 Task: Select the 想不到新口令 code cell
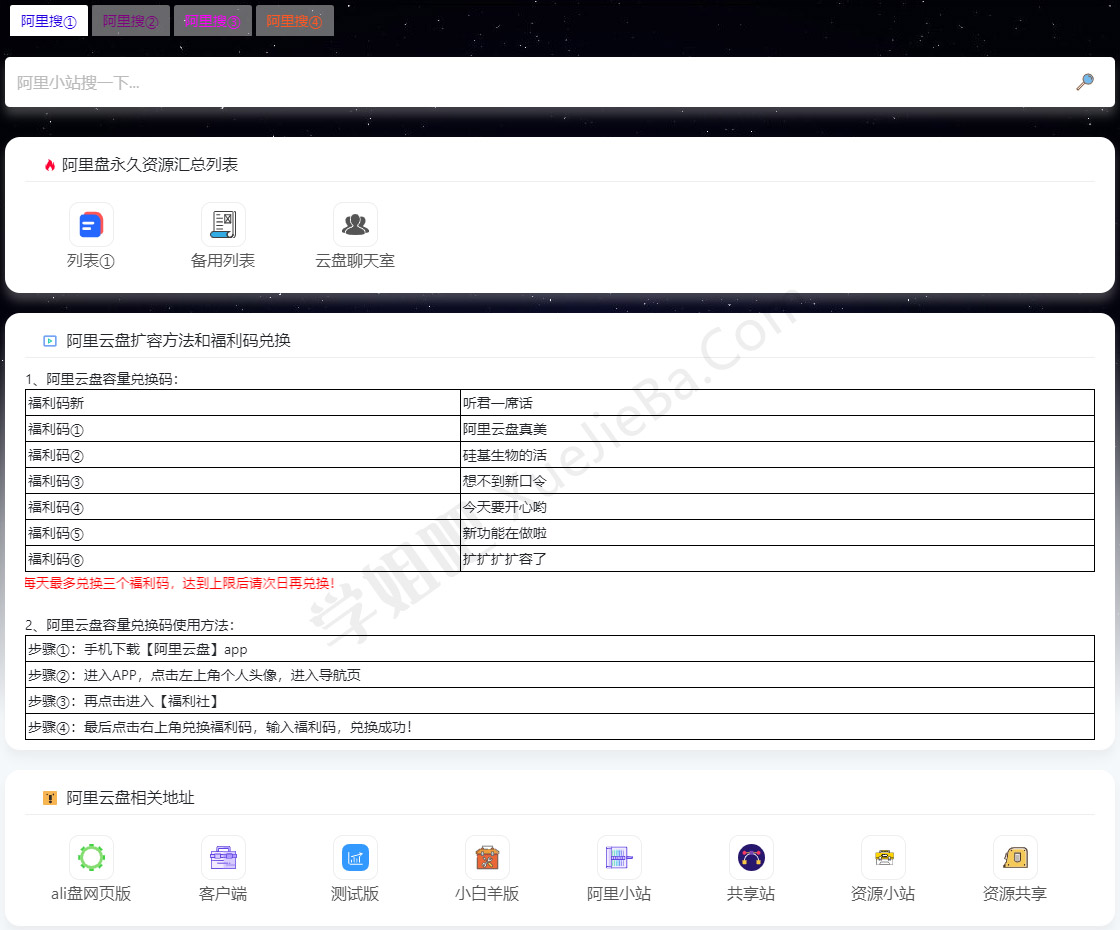pyautogui.click(x=777, y=481)
